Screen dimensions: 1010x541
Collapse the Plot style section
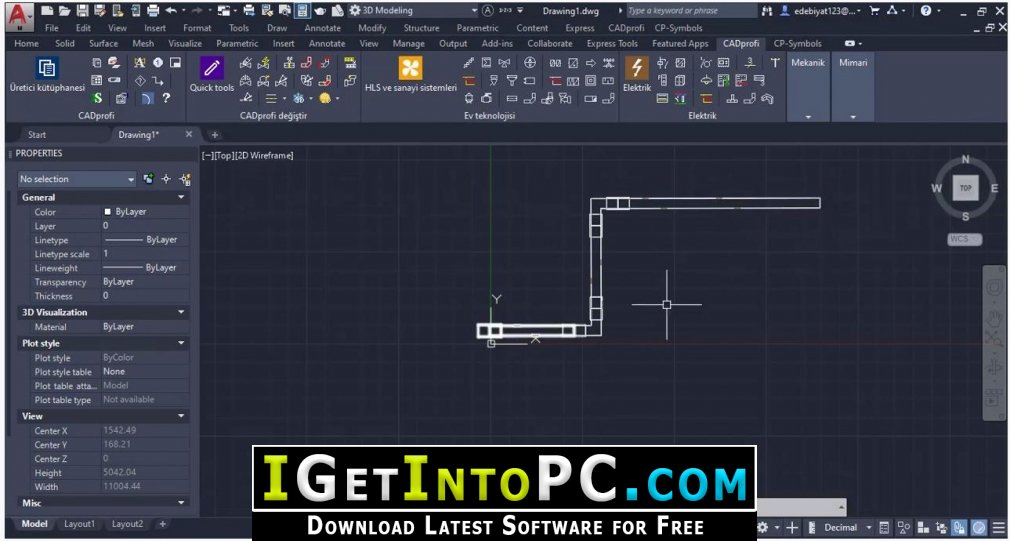click(181, 343)
